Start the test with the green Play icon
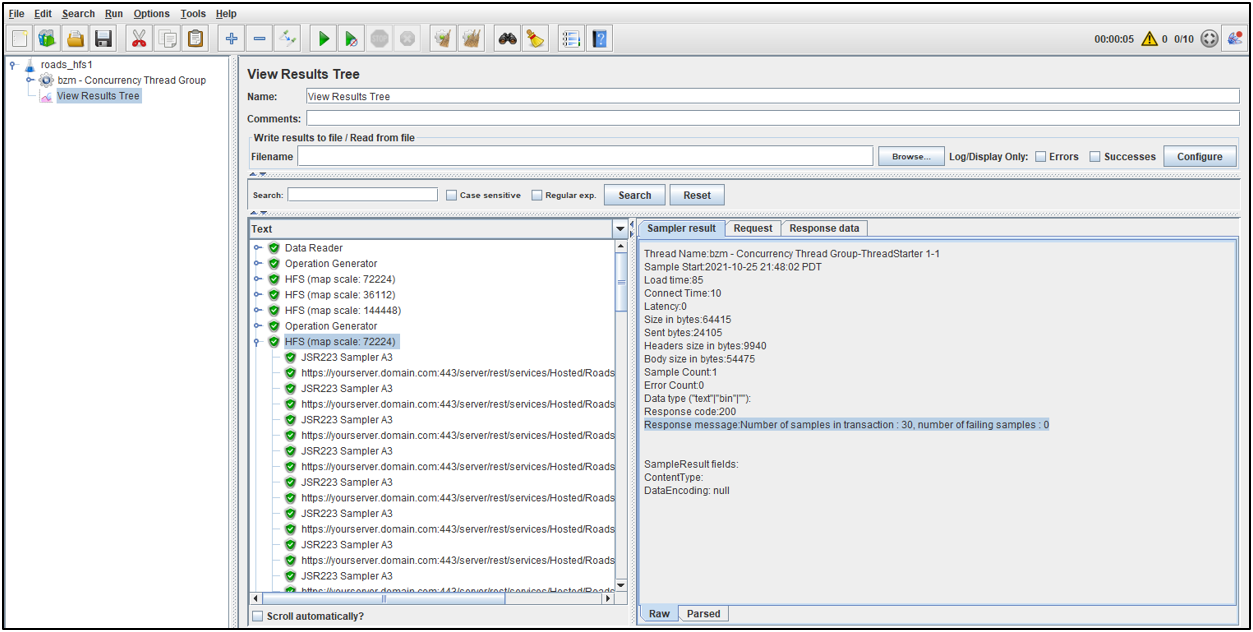The image size is (1253, 632). click(x=322, y=38)
